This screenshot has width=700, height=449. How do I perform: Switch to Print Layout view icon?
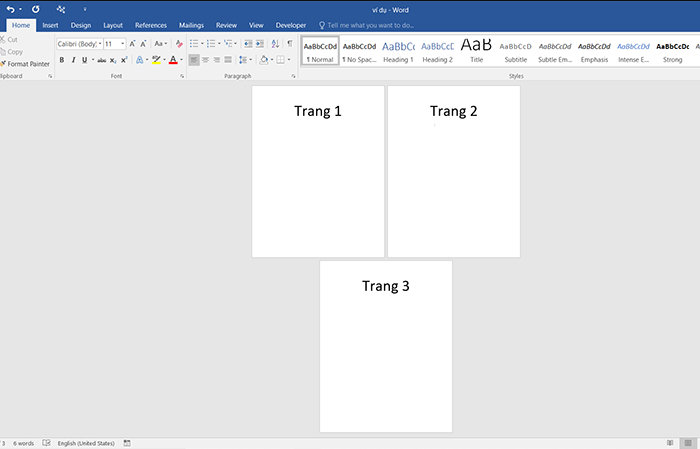(x=688, y=443)
